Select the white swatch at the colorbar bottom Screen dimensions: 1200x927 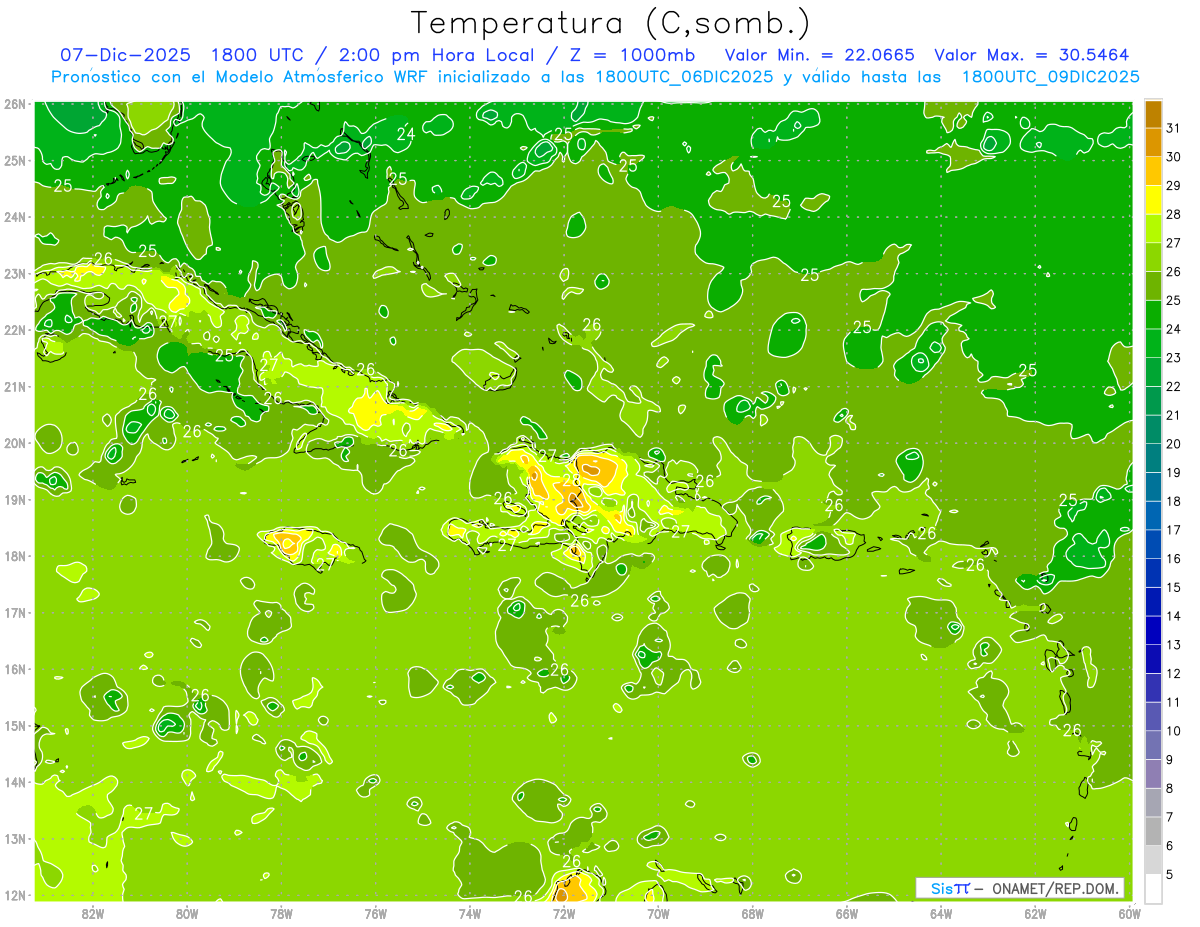[1153, 888]
